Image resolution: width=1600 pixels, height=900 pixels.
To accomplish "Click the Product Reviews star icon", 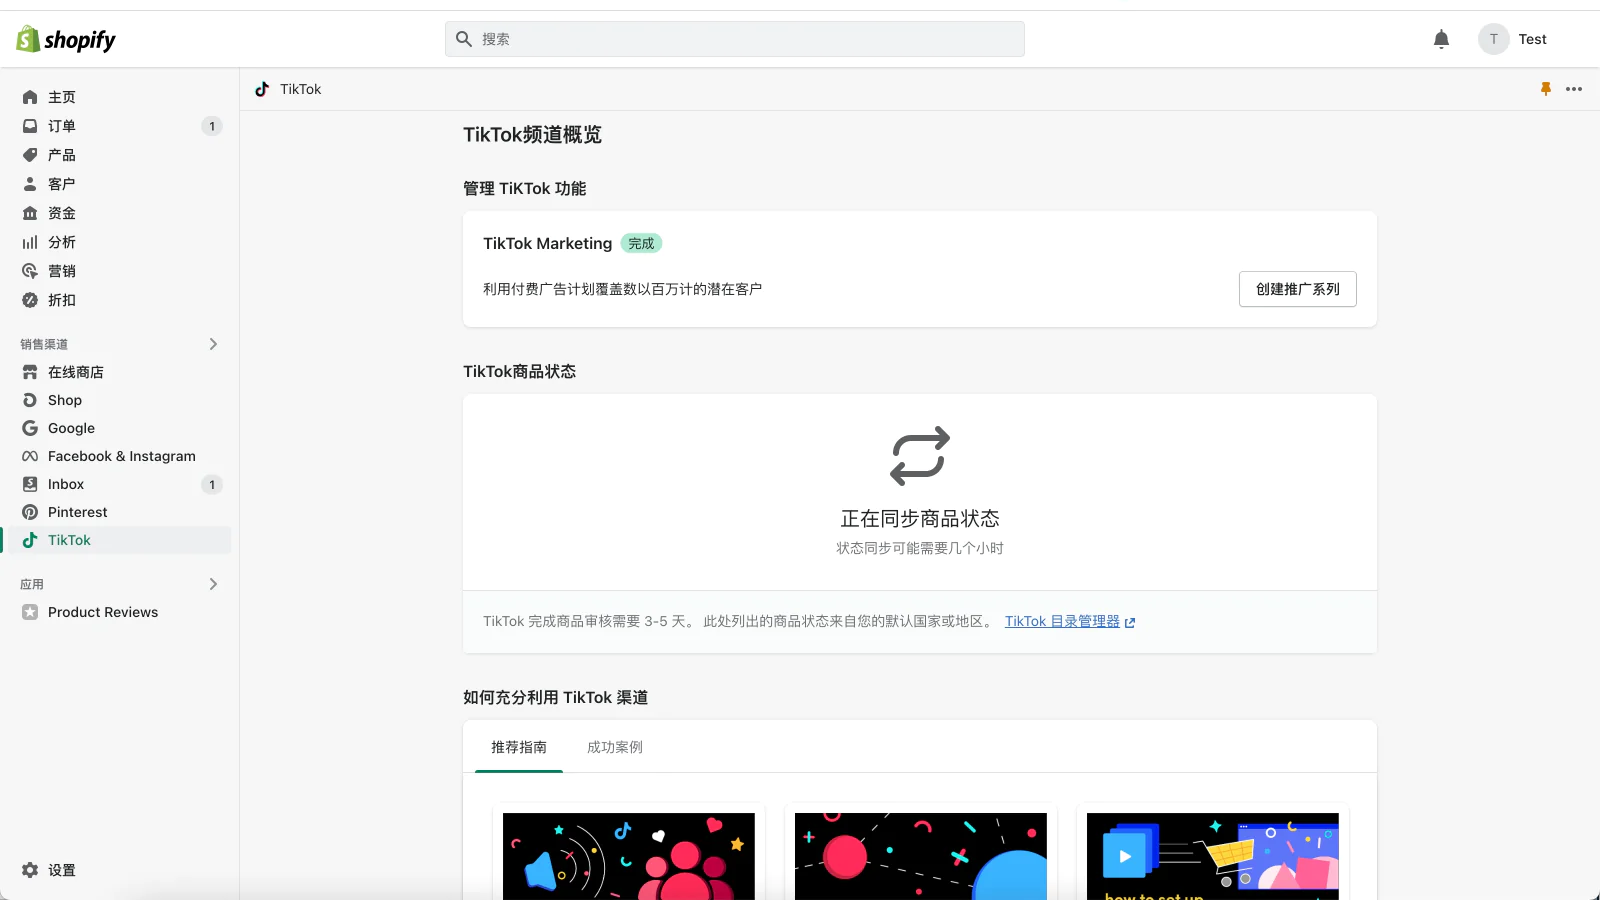I will pyautogui.click(x=30, y=612).
